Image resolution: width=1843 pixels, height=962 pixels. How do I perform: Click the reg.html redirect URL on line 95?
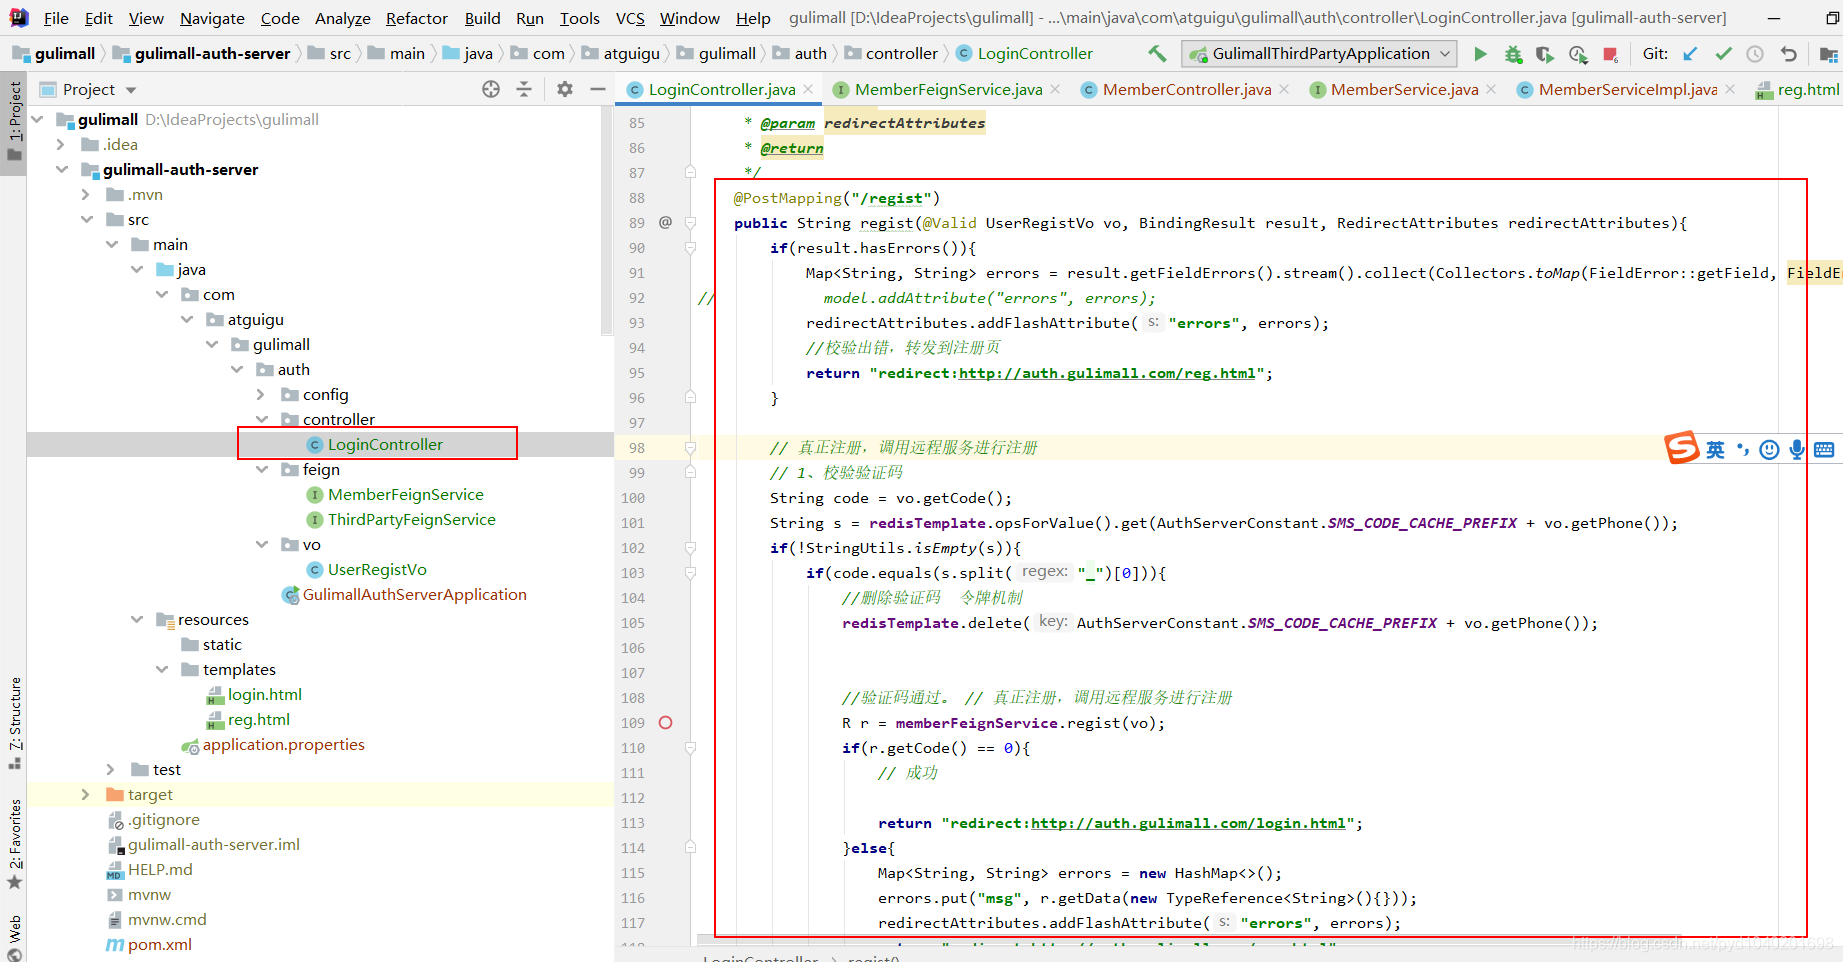(x=1107, y=373)
